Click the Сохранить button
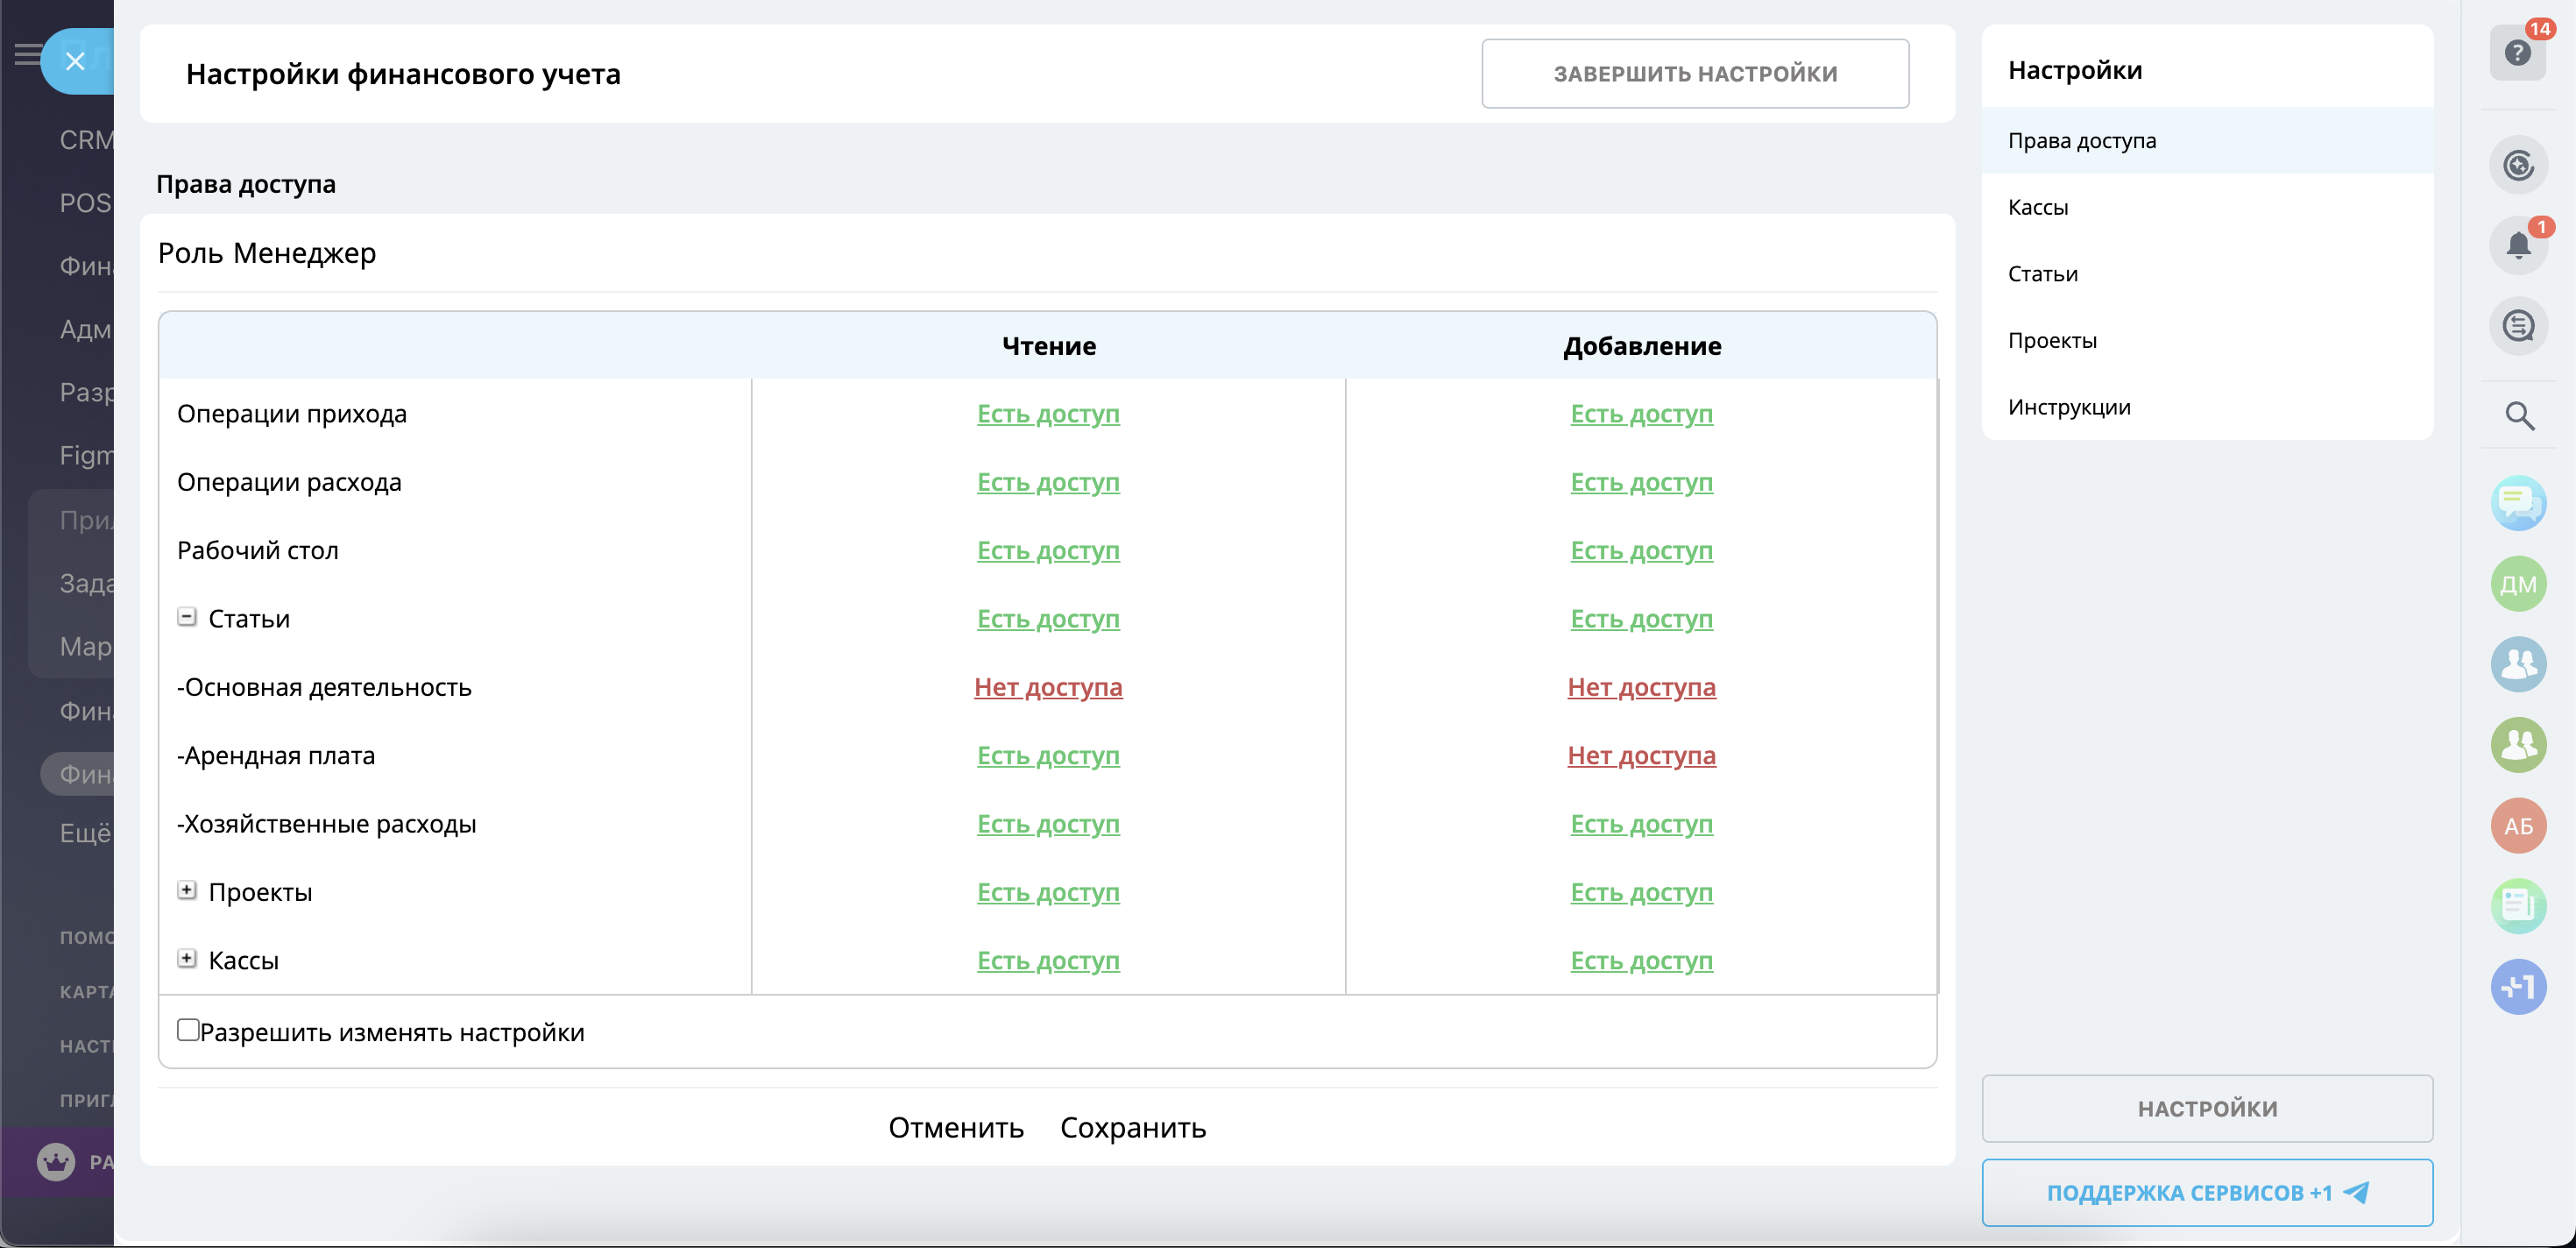 [x=1132, y=1127]
